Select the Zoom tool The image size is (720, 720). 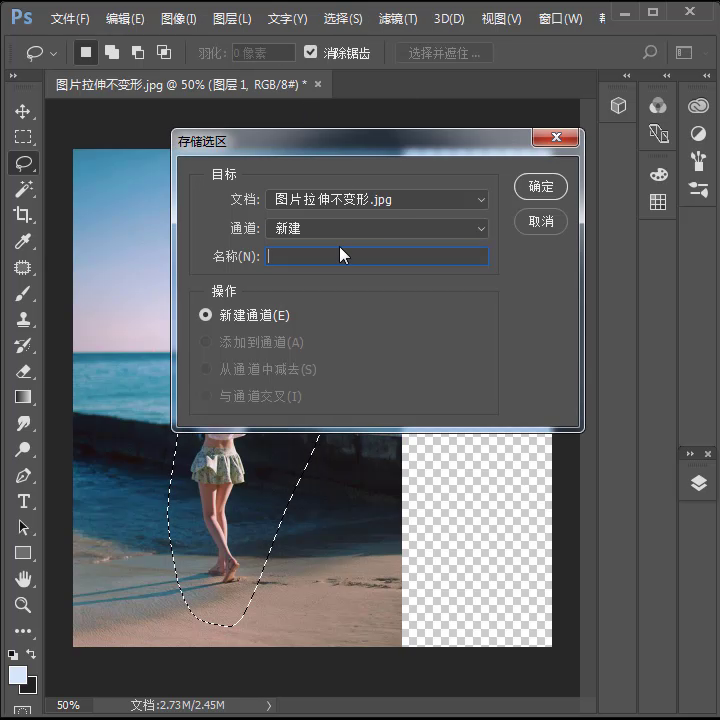point(23,605)
